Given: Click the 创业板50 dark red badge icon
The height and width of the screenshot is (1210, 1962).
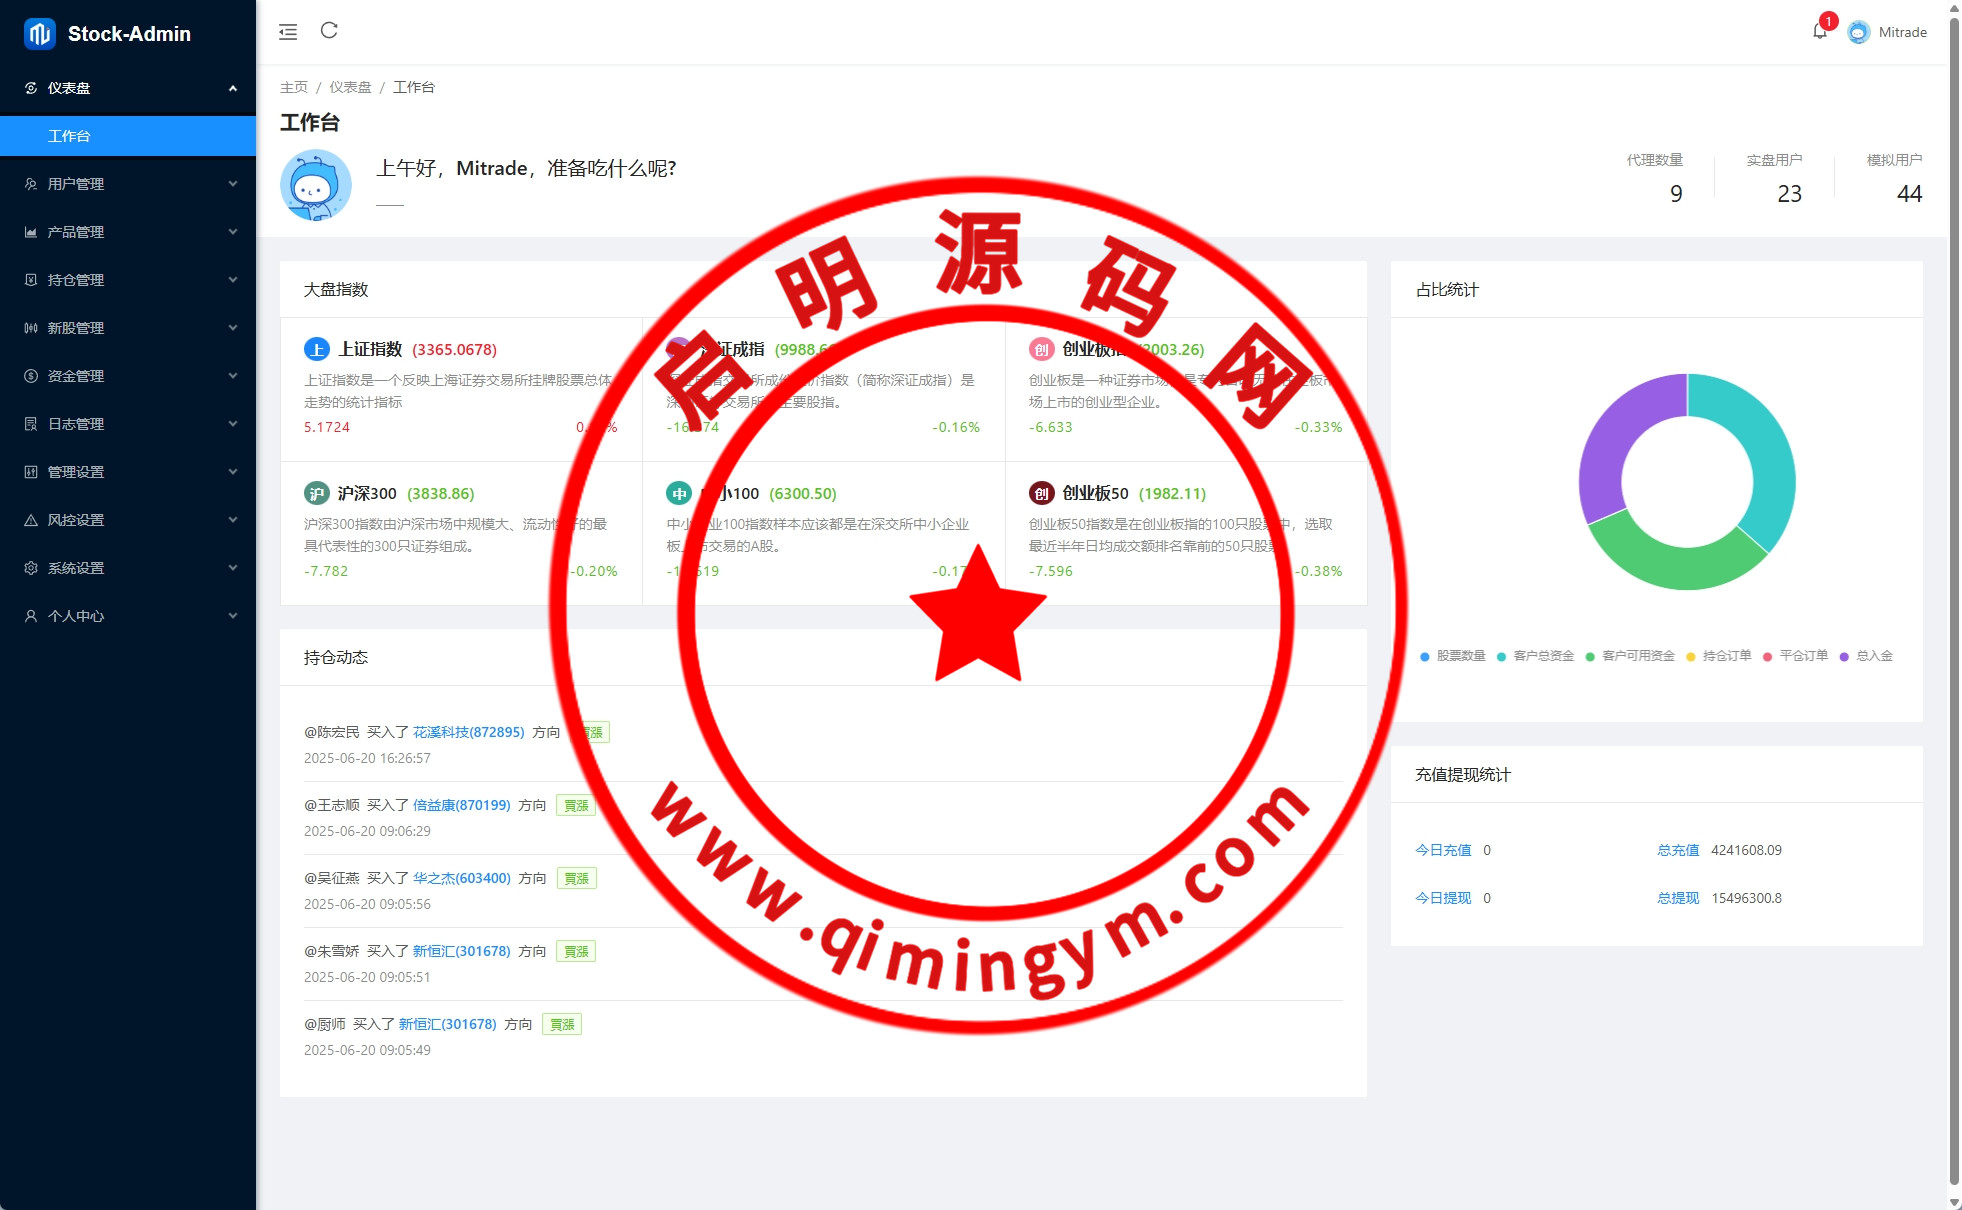Looking at the screenshot, I should (x=1041, y=493).
